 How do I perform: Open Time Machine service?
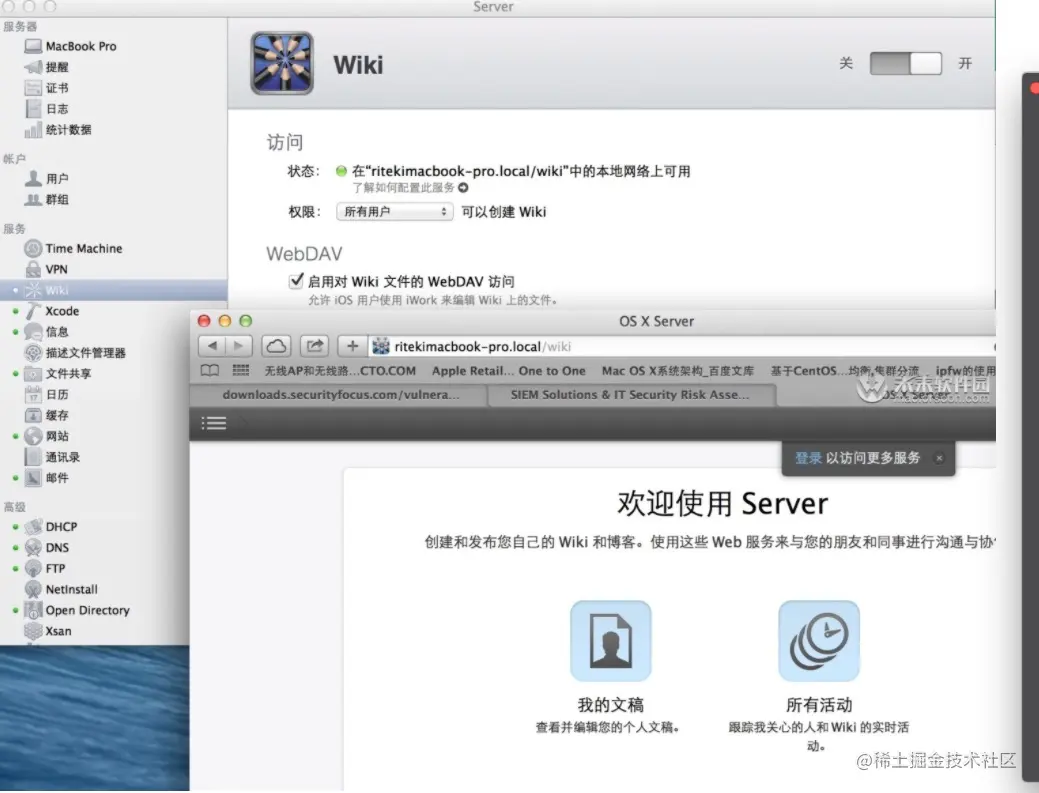[73, 248]
